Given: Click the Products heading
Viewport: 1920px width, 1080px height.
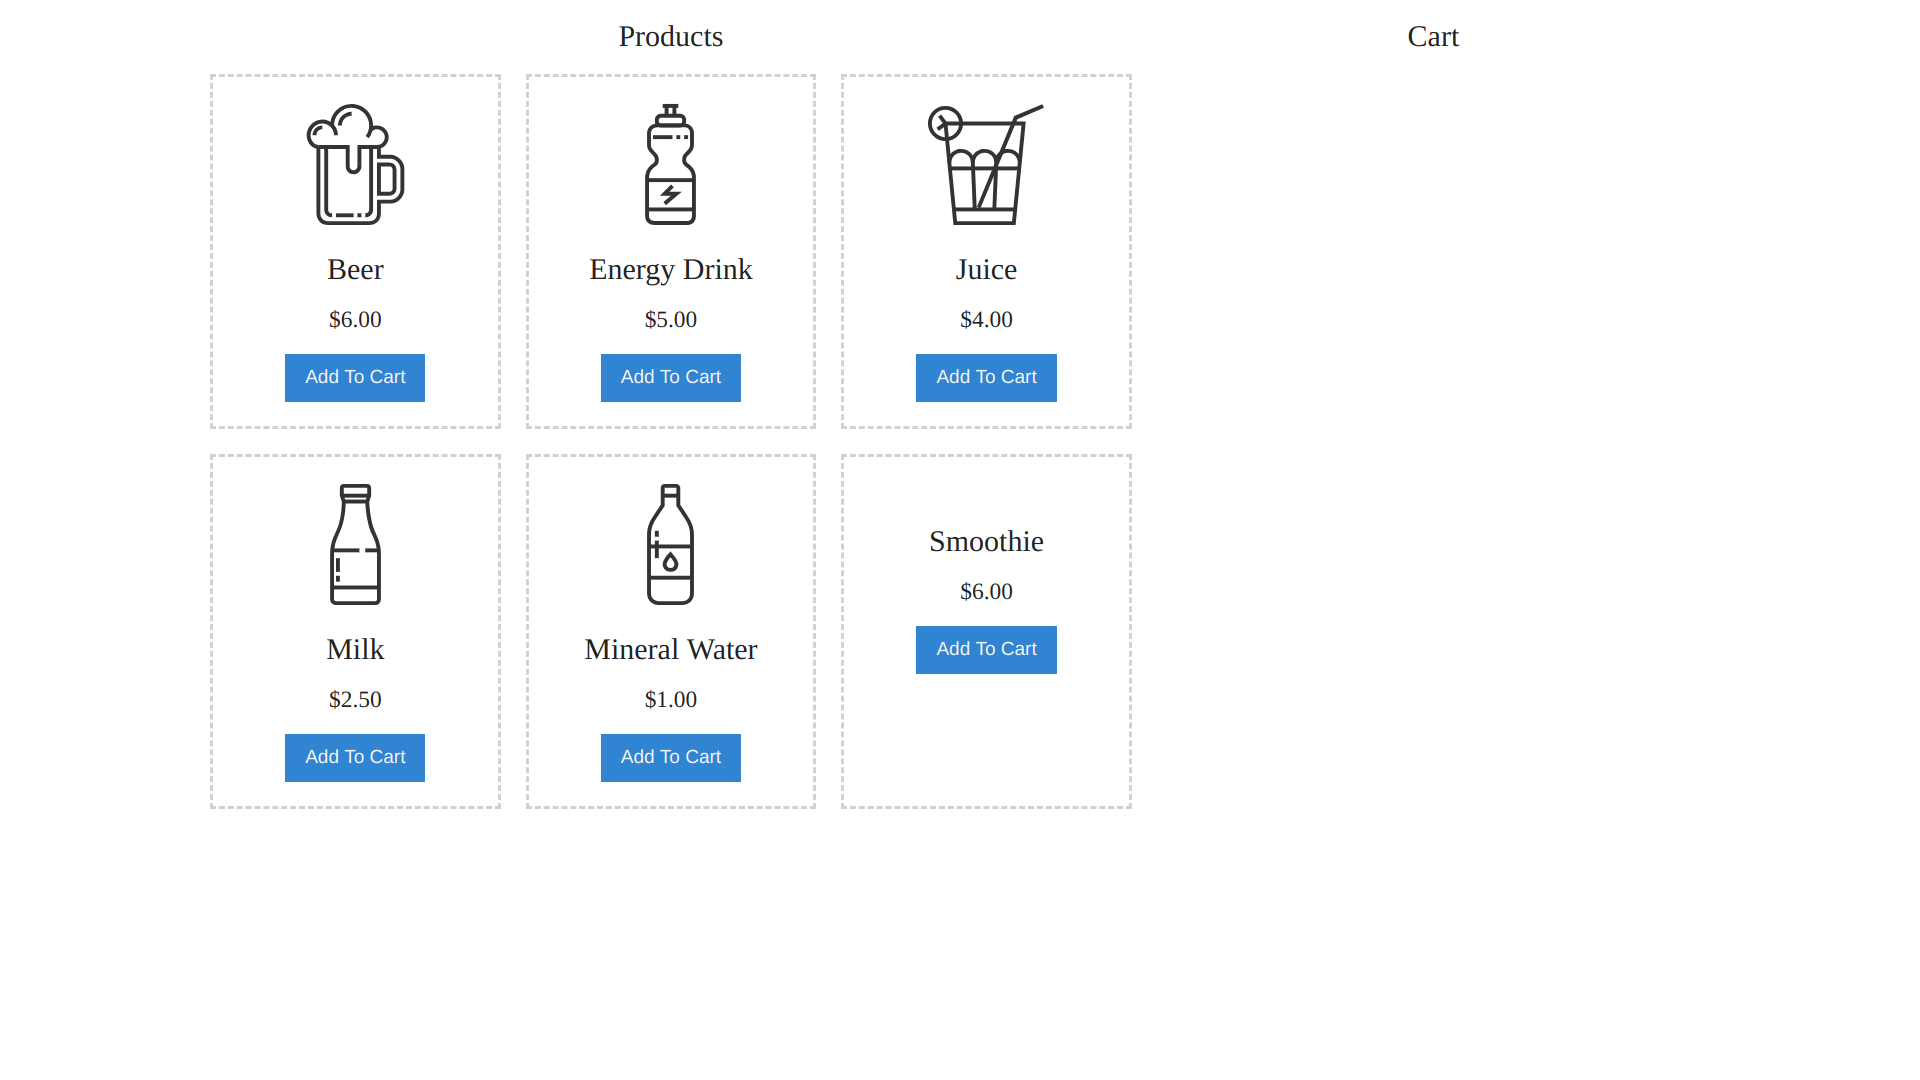Looking at the screenshot, I should [670, 37].
